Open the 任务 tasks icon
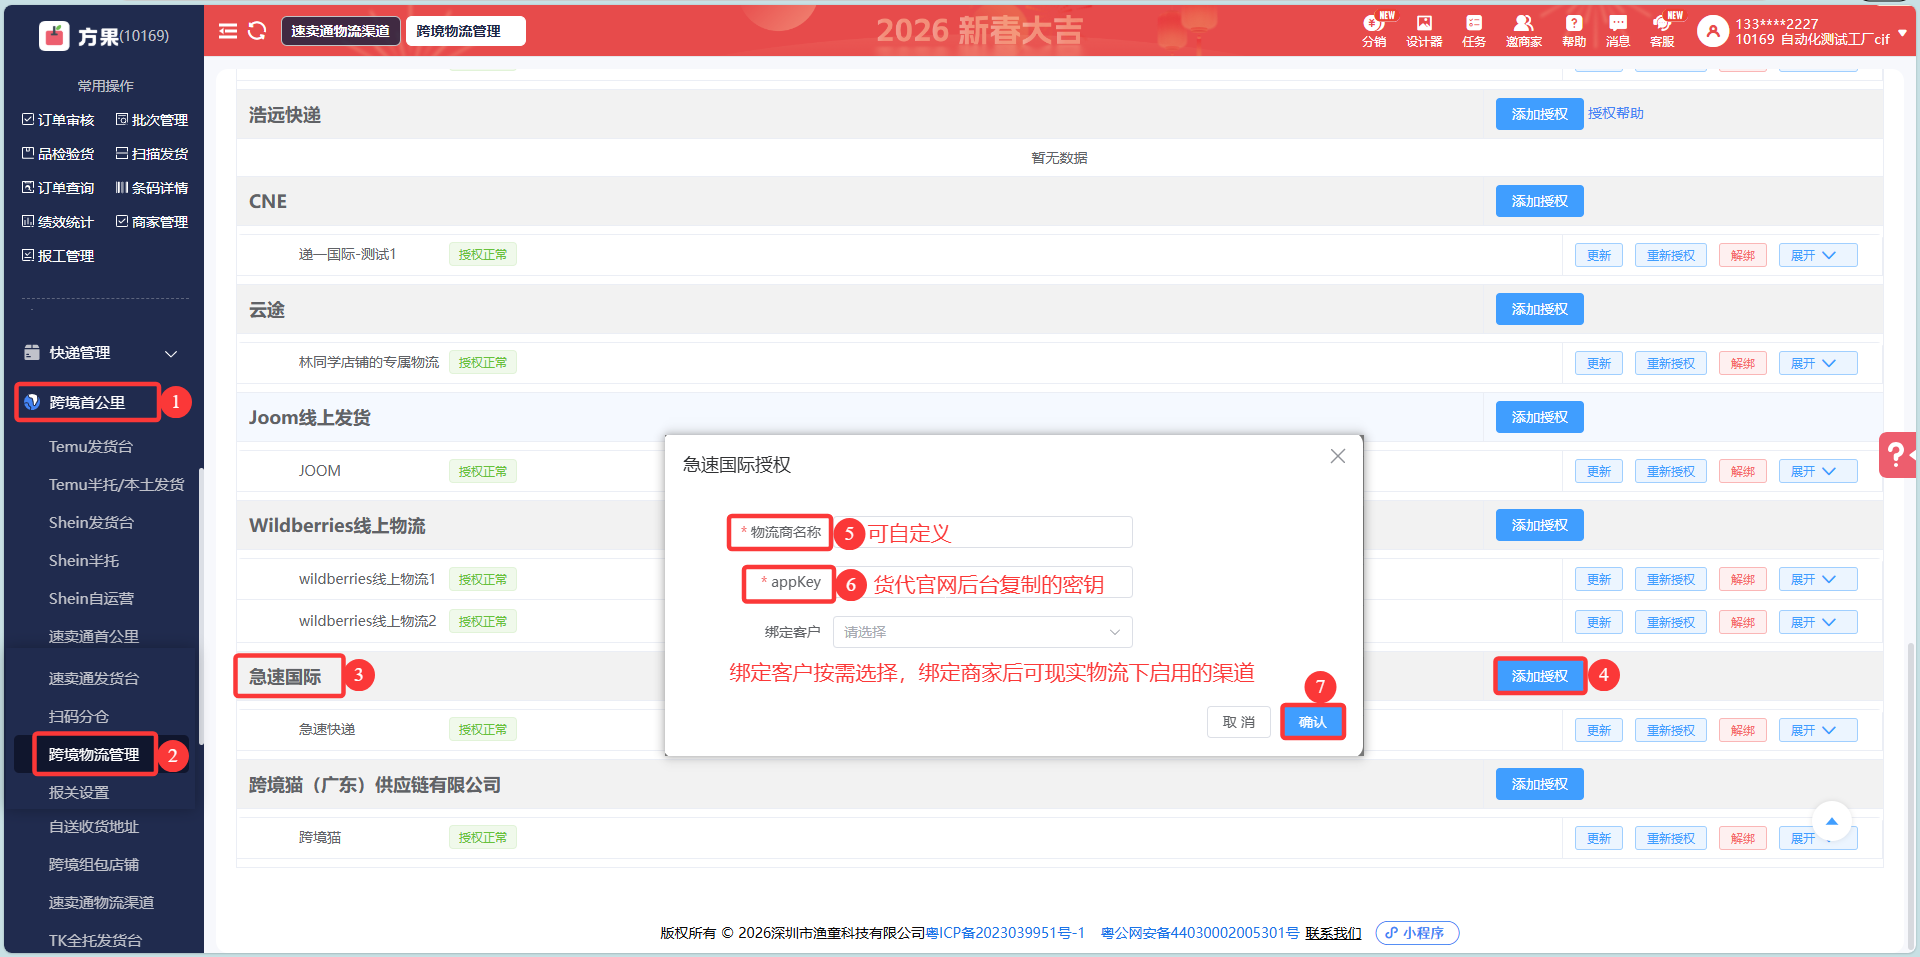 1474,31
